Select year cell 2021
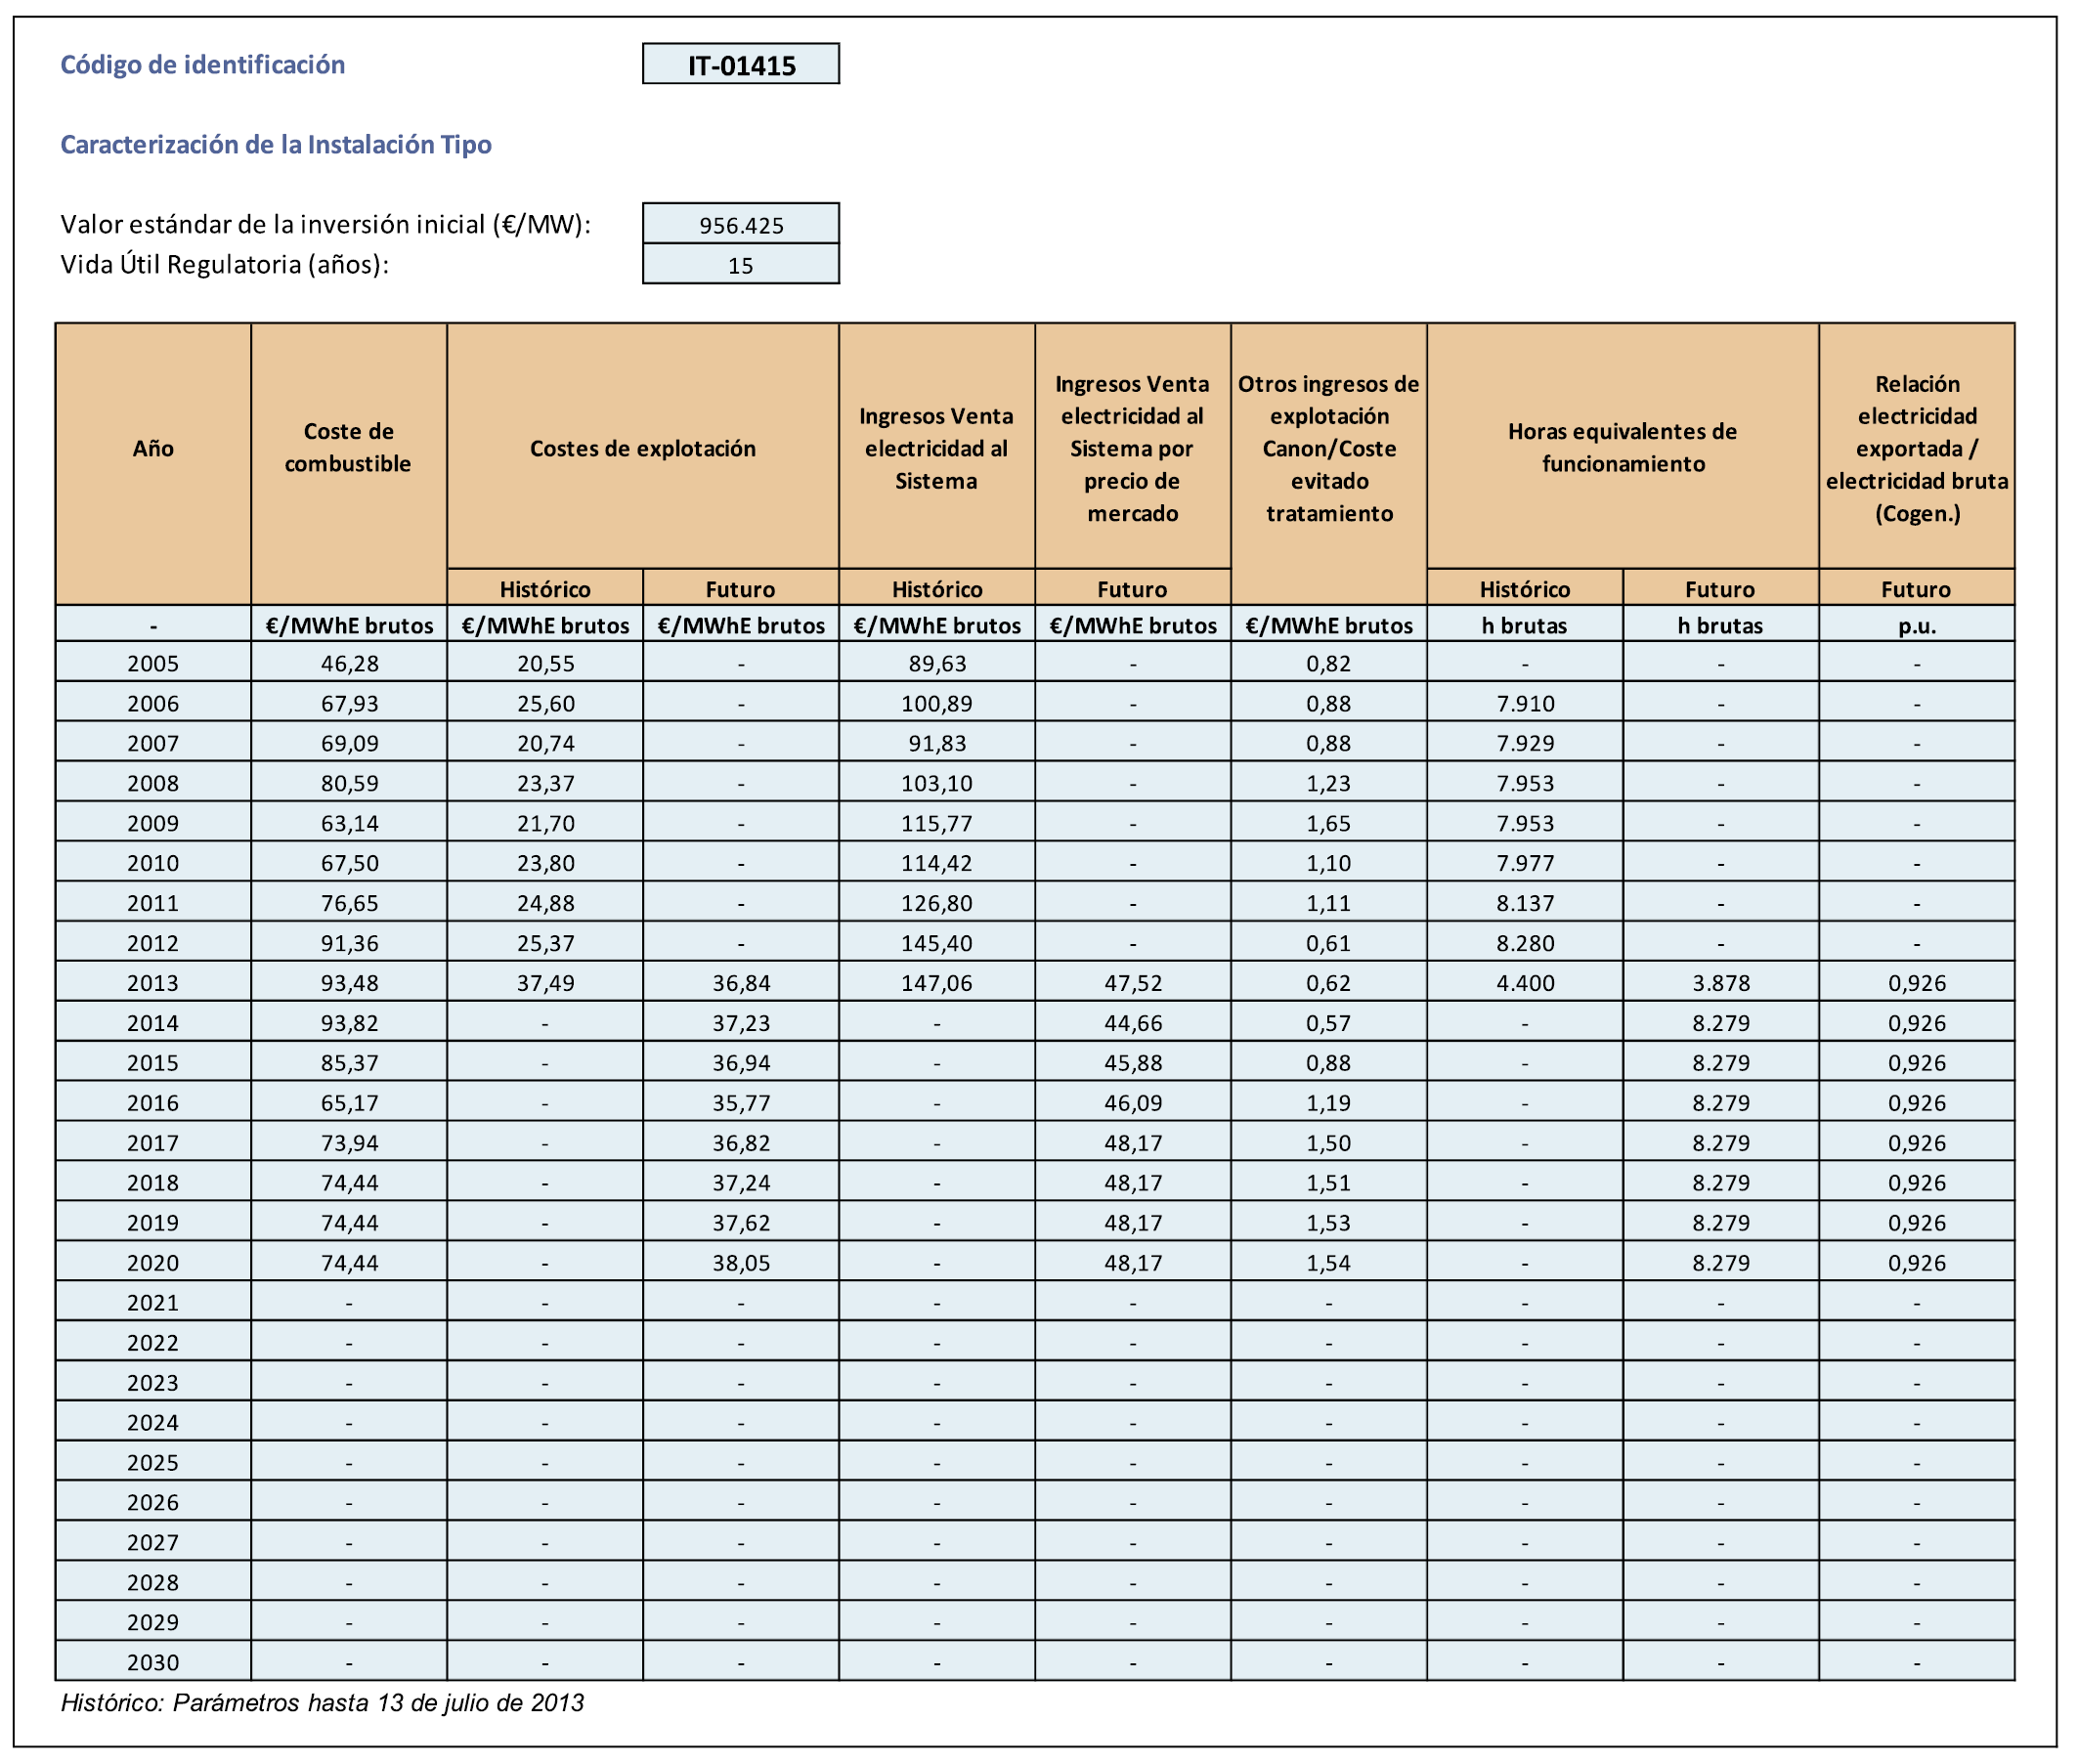 [x=153, y=1303]
